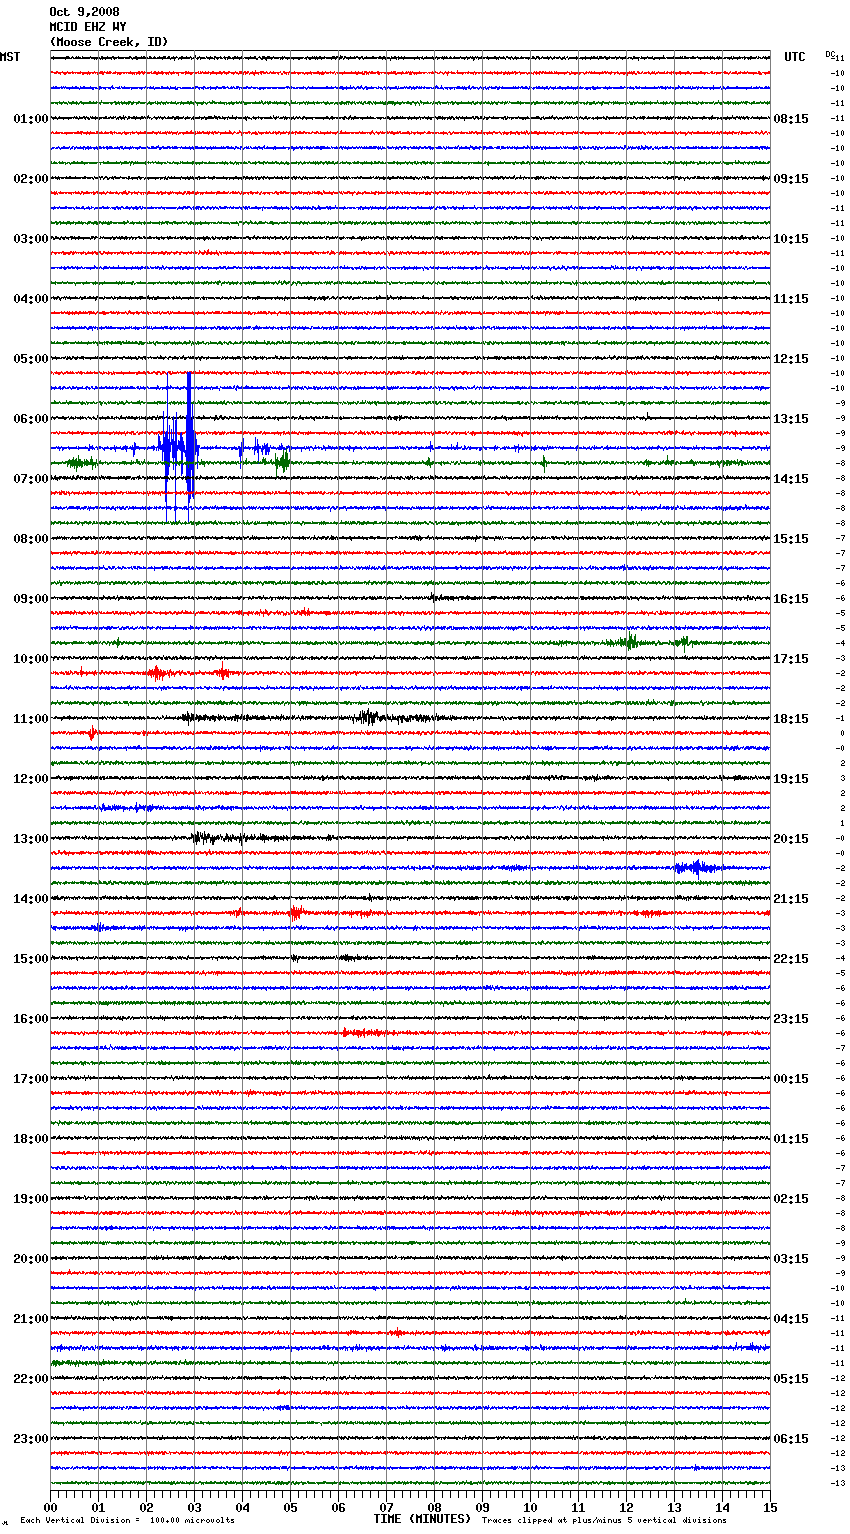Select the 10:00 MST row label
Viewport: 850px width, 1534px height.
coord(31,659)
